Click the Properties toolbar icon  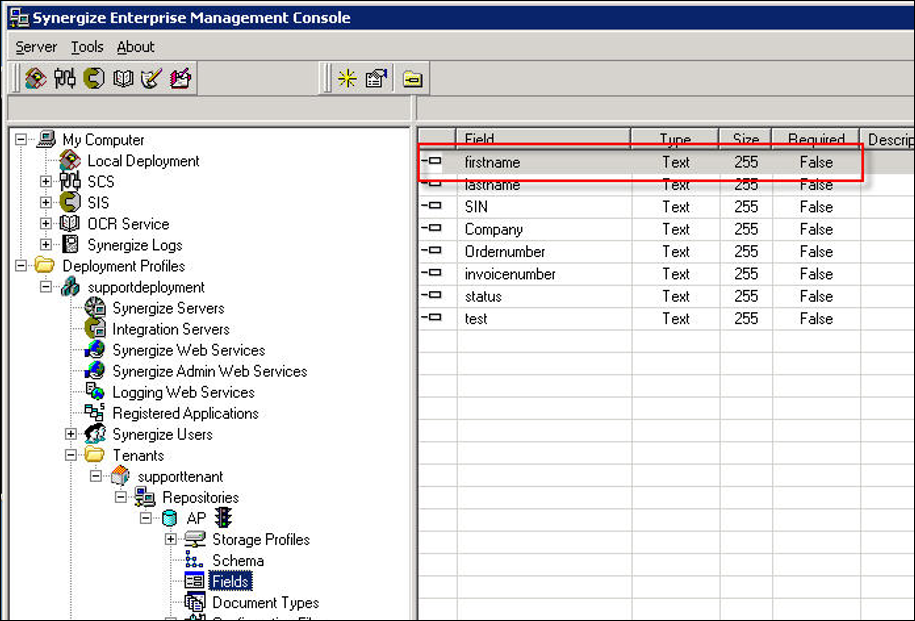pyautogui.click(x=376, y=78)
